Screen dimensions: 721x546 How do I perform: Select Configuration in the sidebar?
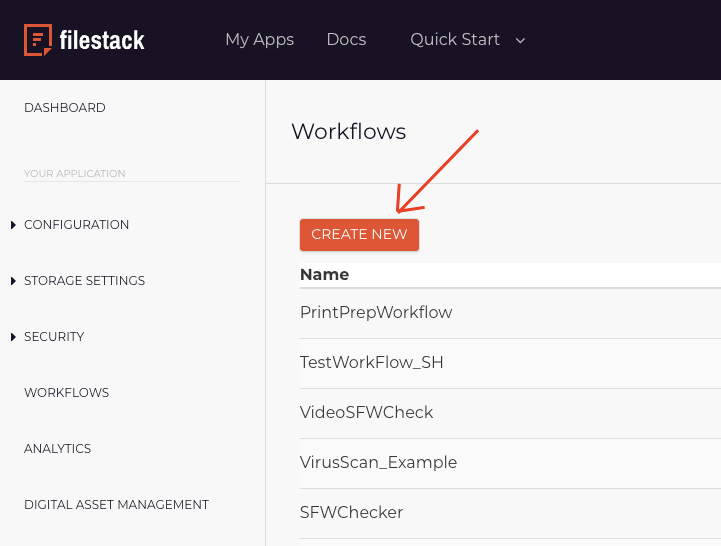76,225
